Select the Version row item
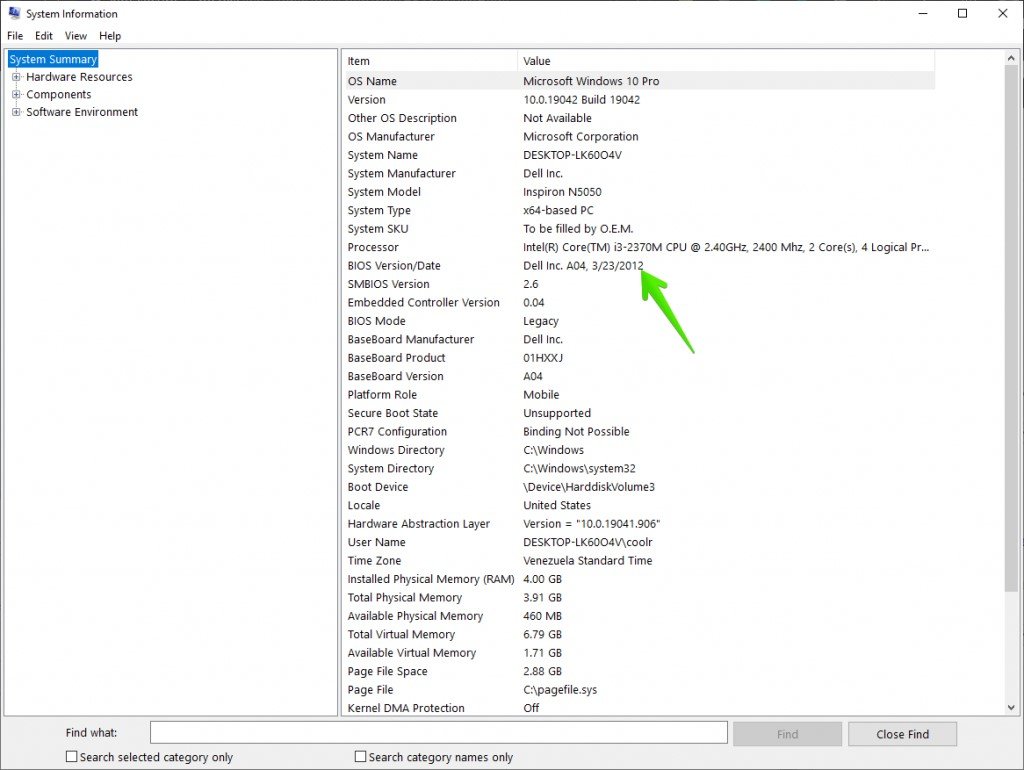1024x770 pixels. (639, 100)
